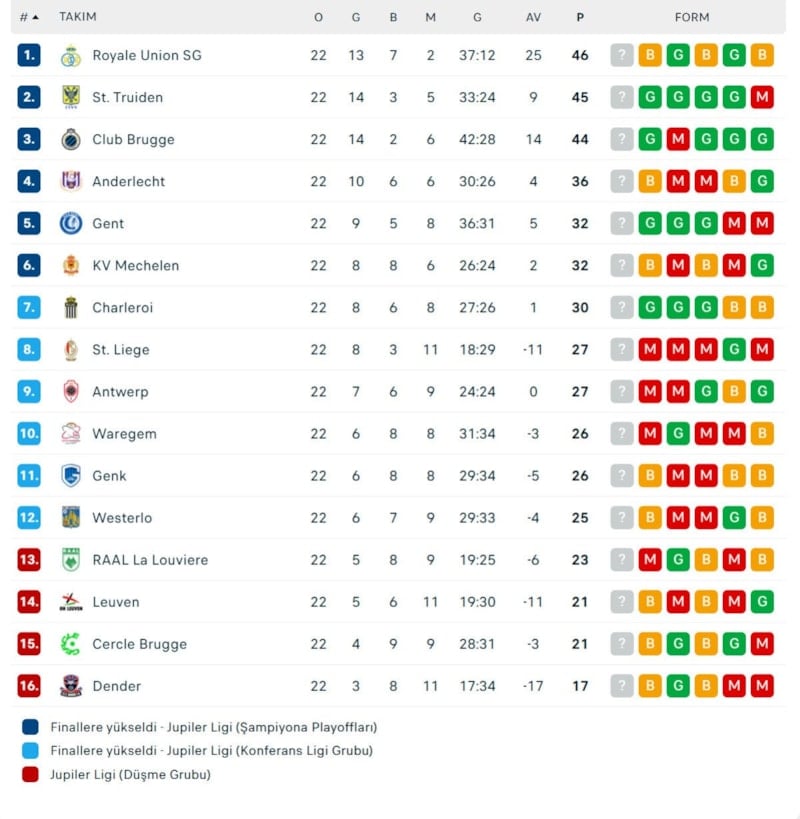Click Royale Union SG's gray question-mark form box
This screenshot has width=800, height=819.
(622, 56)
